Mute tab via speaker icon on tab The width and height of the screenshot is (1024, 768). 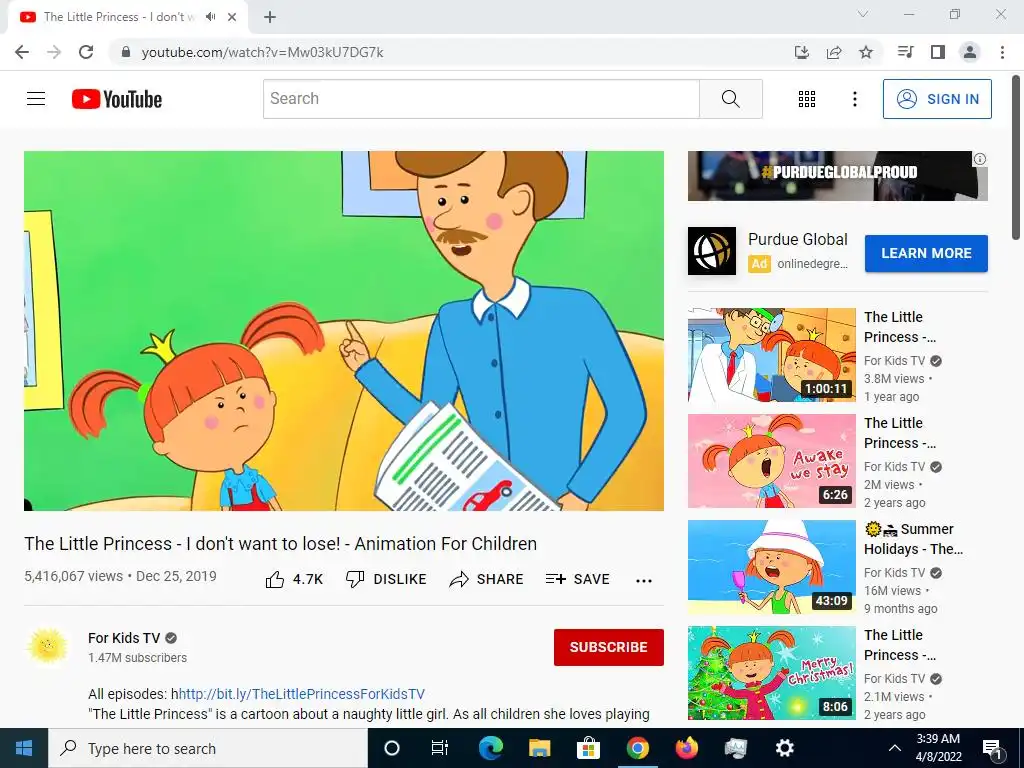coord(210,17)
